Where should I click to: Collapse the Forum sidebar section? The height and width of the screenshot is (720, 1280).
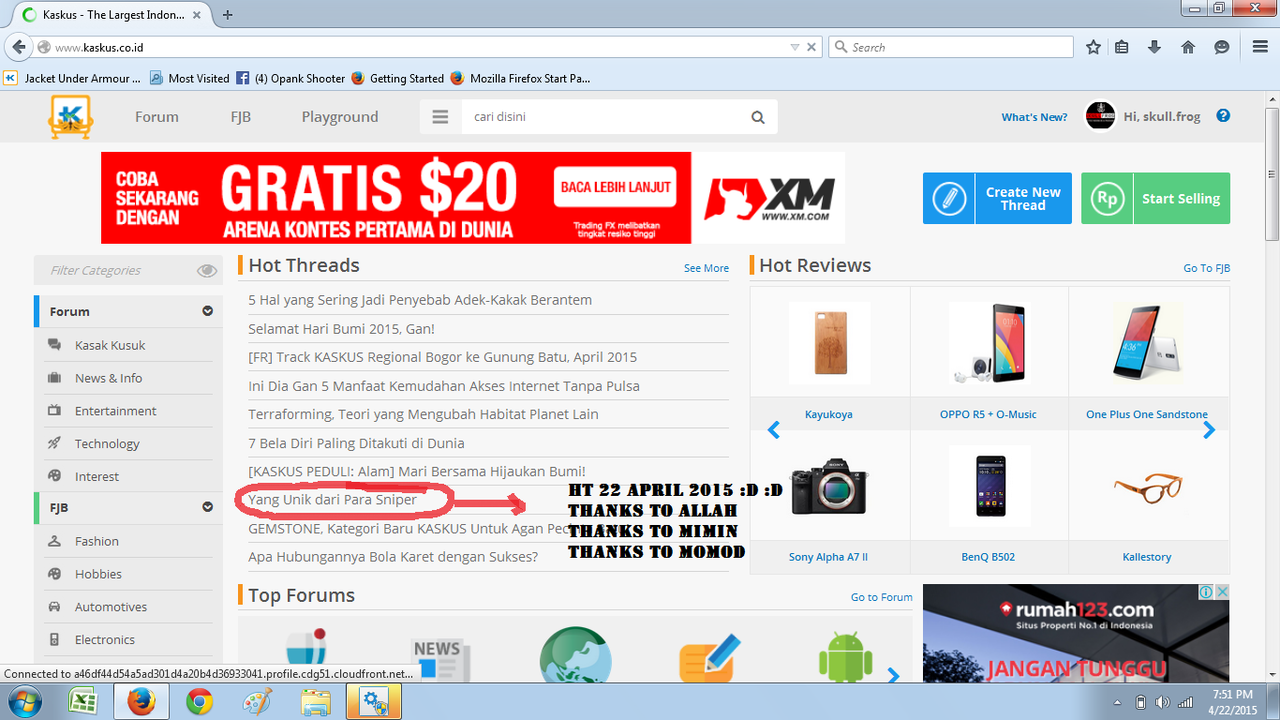207,311
